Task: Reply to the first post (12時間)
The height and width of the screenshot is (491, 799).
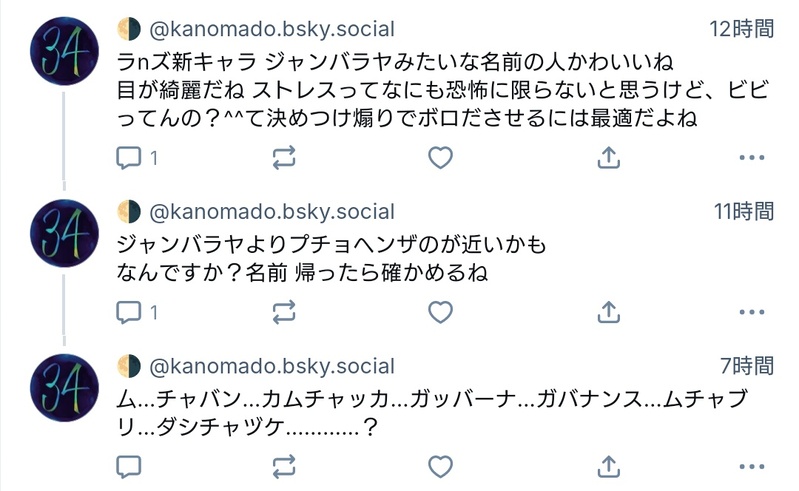Action: [129, 157]
